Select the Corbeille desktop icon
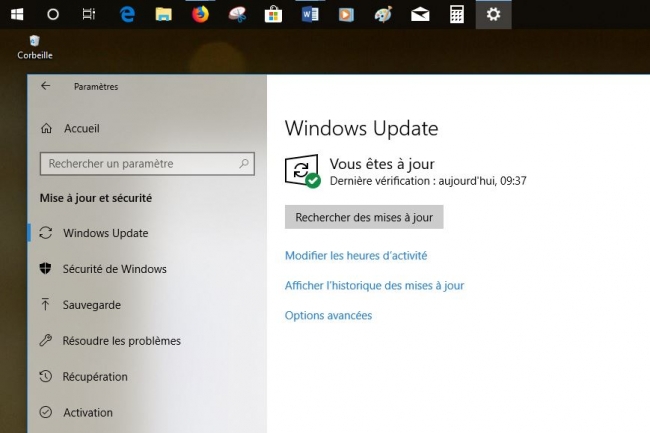 35,47
